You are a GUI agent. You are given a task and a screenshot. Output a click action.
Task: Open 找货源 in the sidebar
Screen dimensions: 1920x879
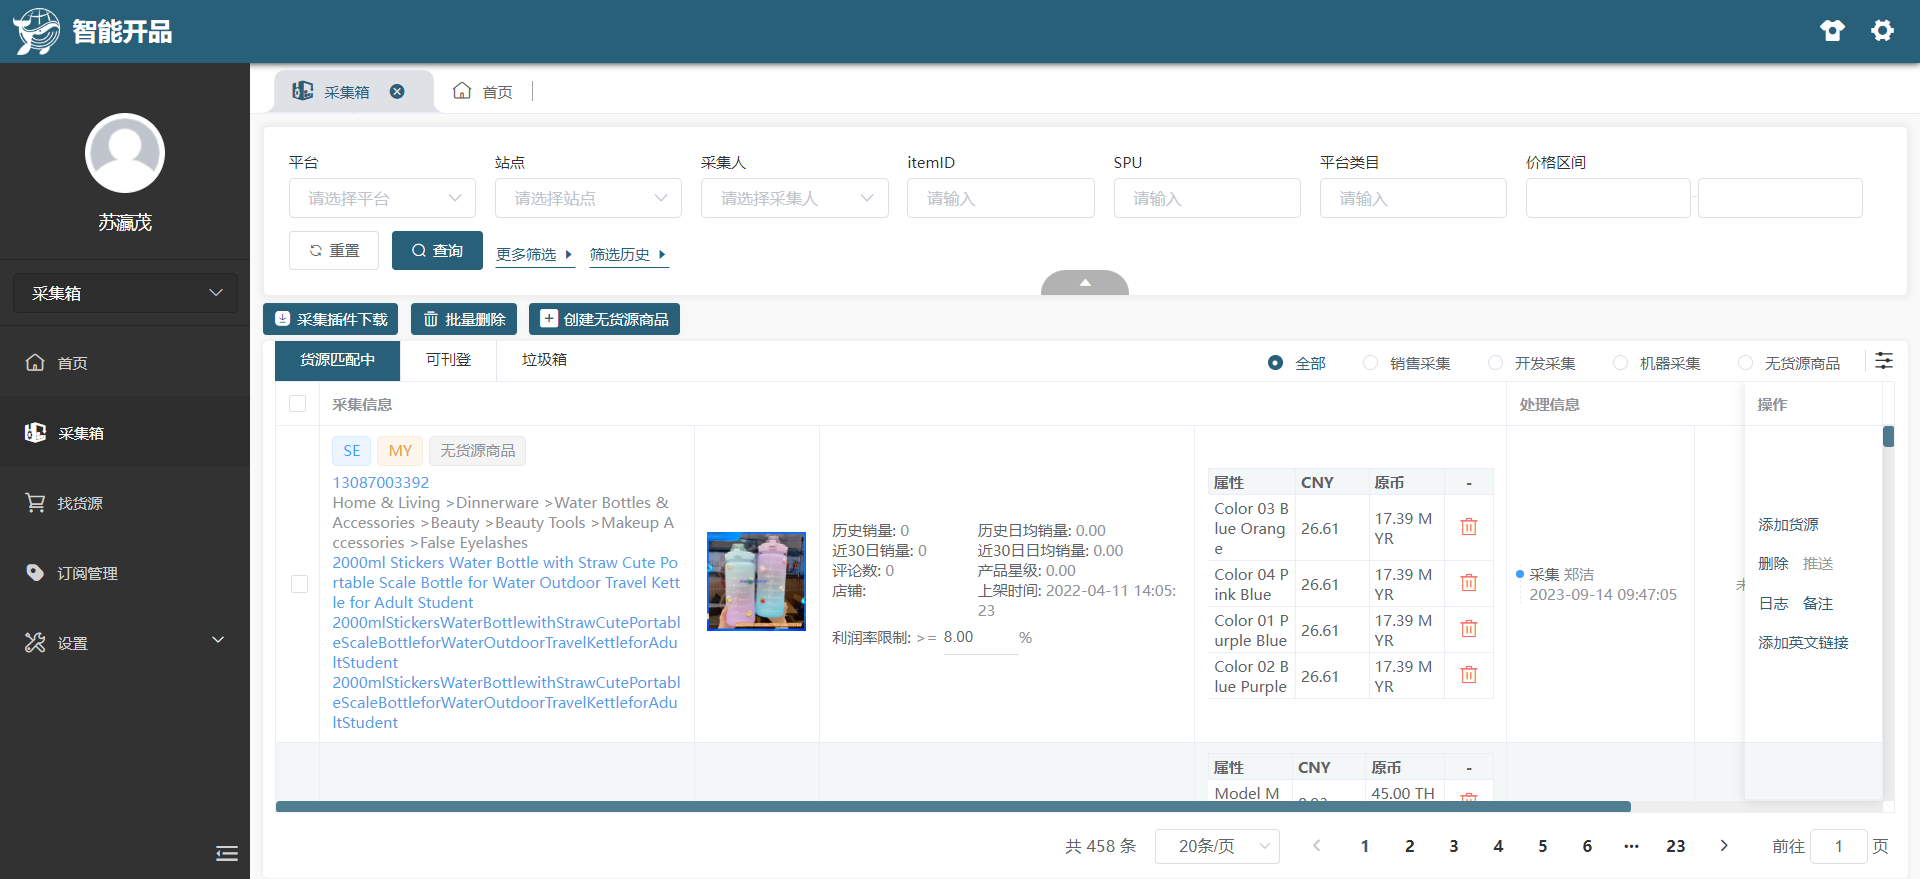pos(125,503)
